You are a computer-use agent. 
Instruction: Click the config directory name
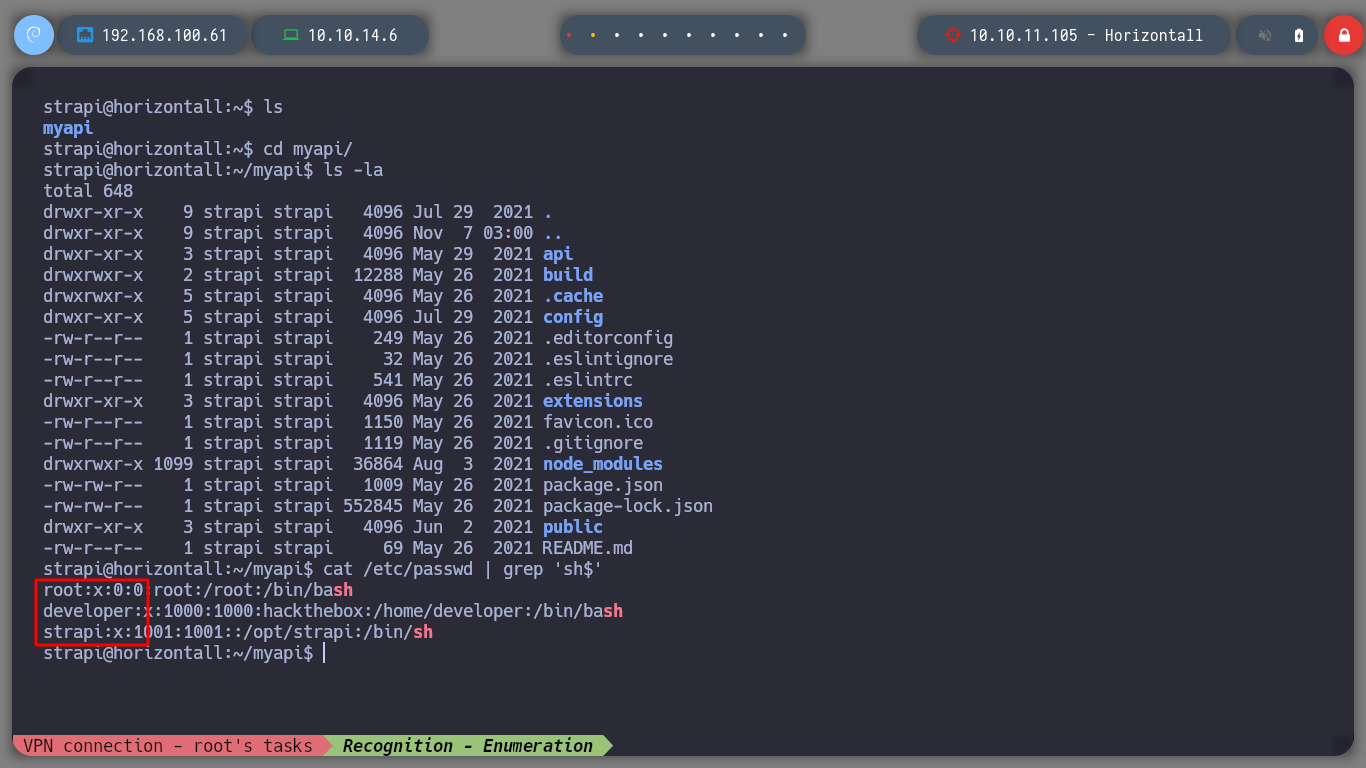pyautogui.click(x=573, y=317)
